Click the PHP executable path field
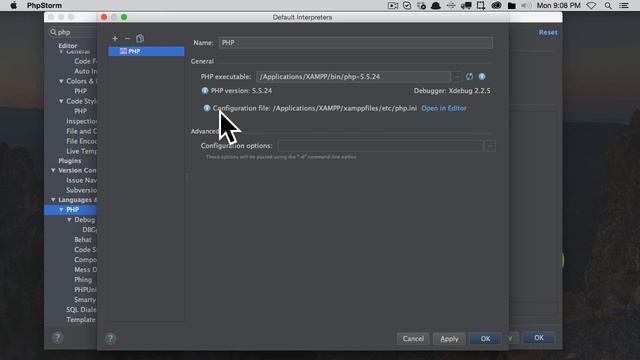The image size is (640, 360). point(353,76)
